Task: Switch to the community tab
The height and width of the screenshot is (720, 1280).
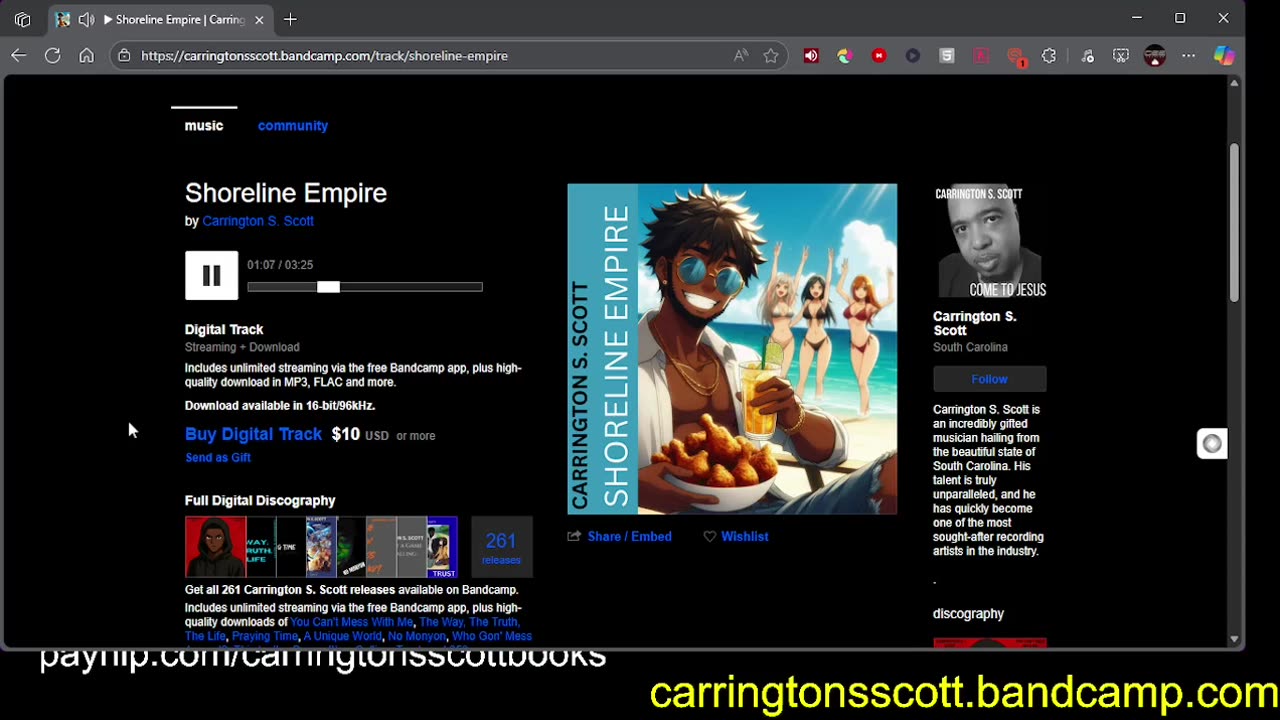Action: point(293,126)
